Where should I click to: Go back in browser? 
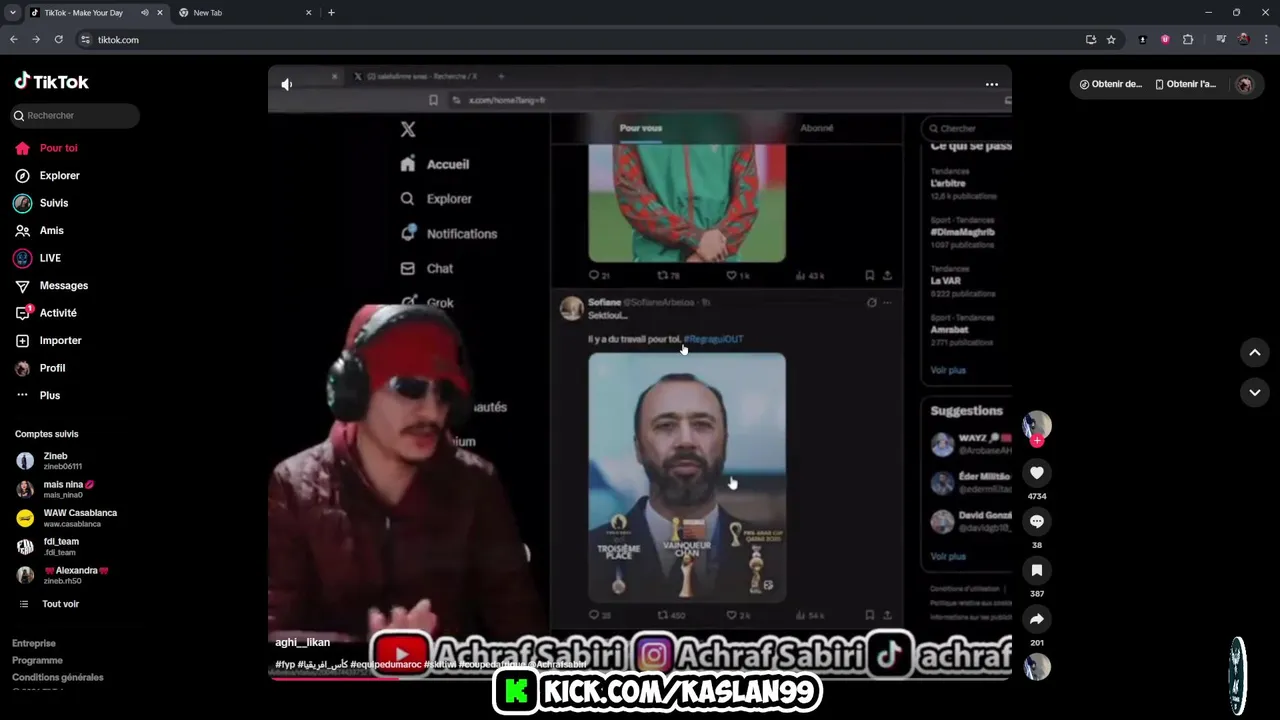click(x=13, y=40)
